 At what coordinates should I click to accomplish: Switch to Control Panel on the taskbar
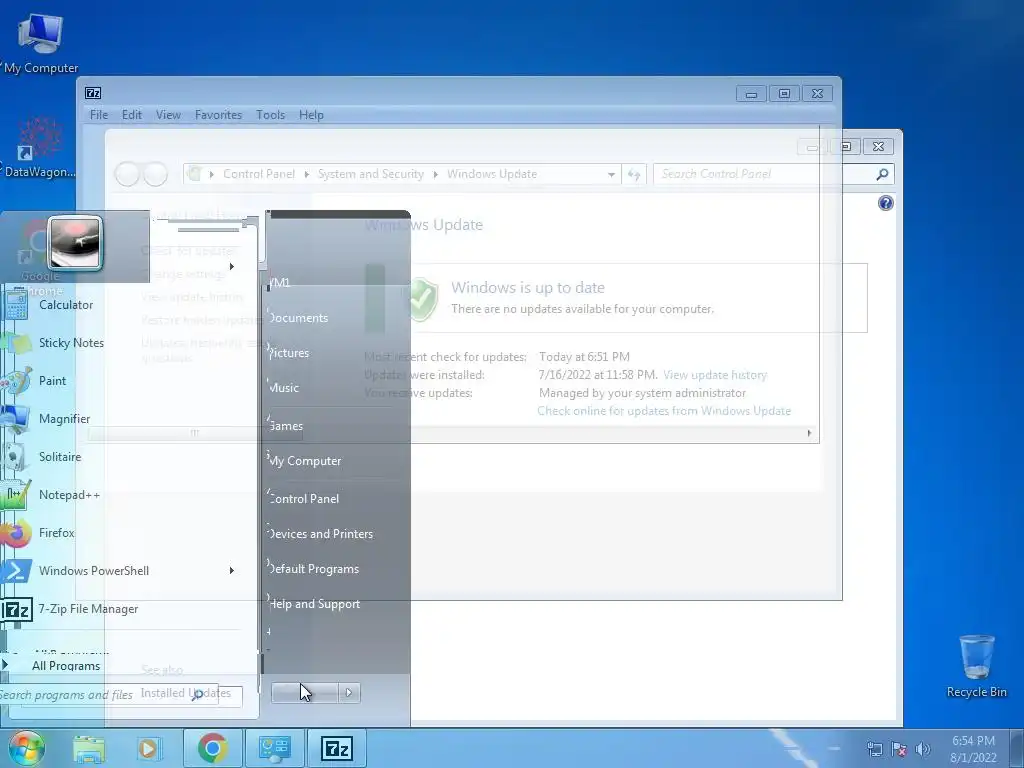[274, 748]
